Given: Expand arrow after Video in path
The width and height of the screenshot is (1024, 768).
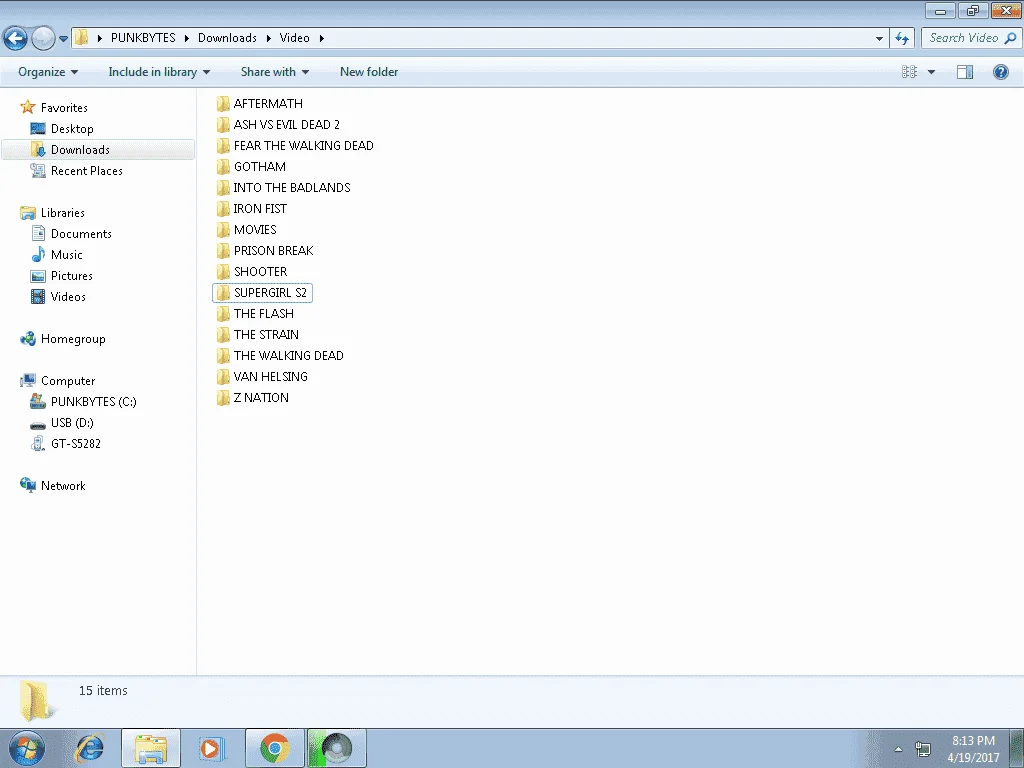Looking at the screenshot, I should click(x=321, y=39).
